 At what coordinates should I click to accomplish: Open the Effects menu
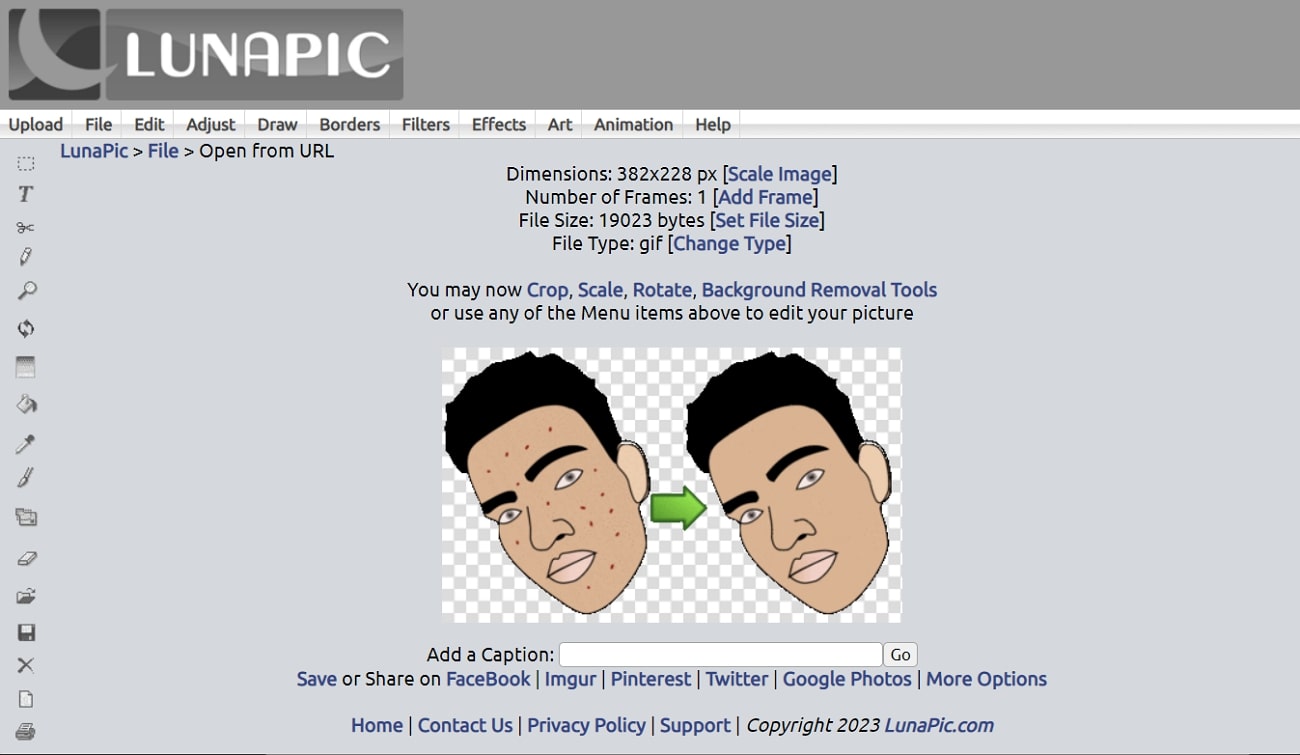click(499, 124)
